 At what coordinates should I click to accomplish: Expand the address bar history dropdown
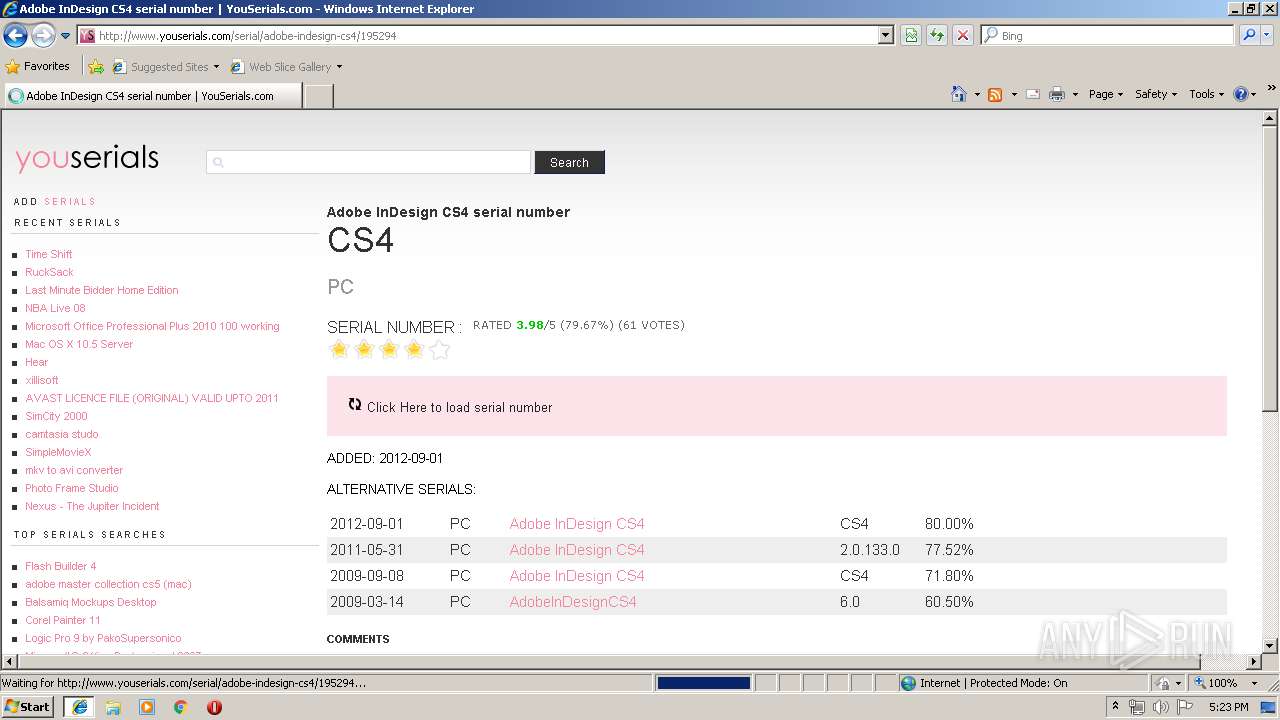click(x=885, y=35)
